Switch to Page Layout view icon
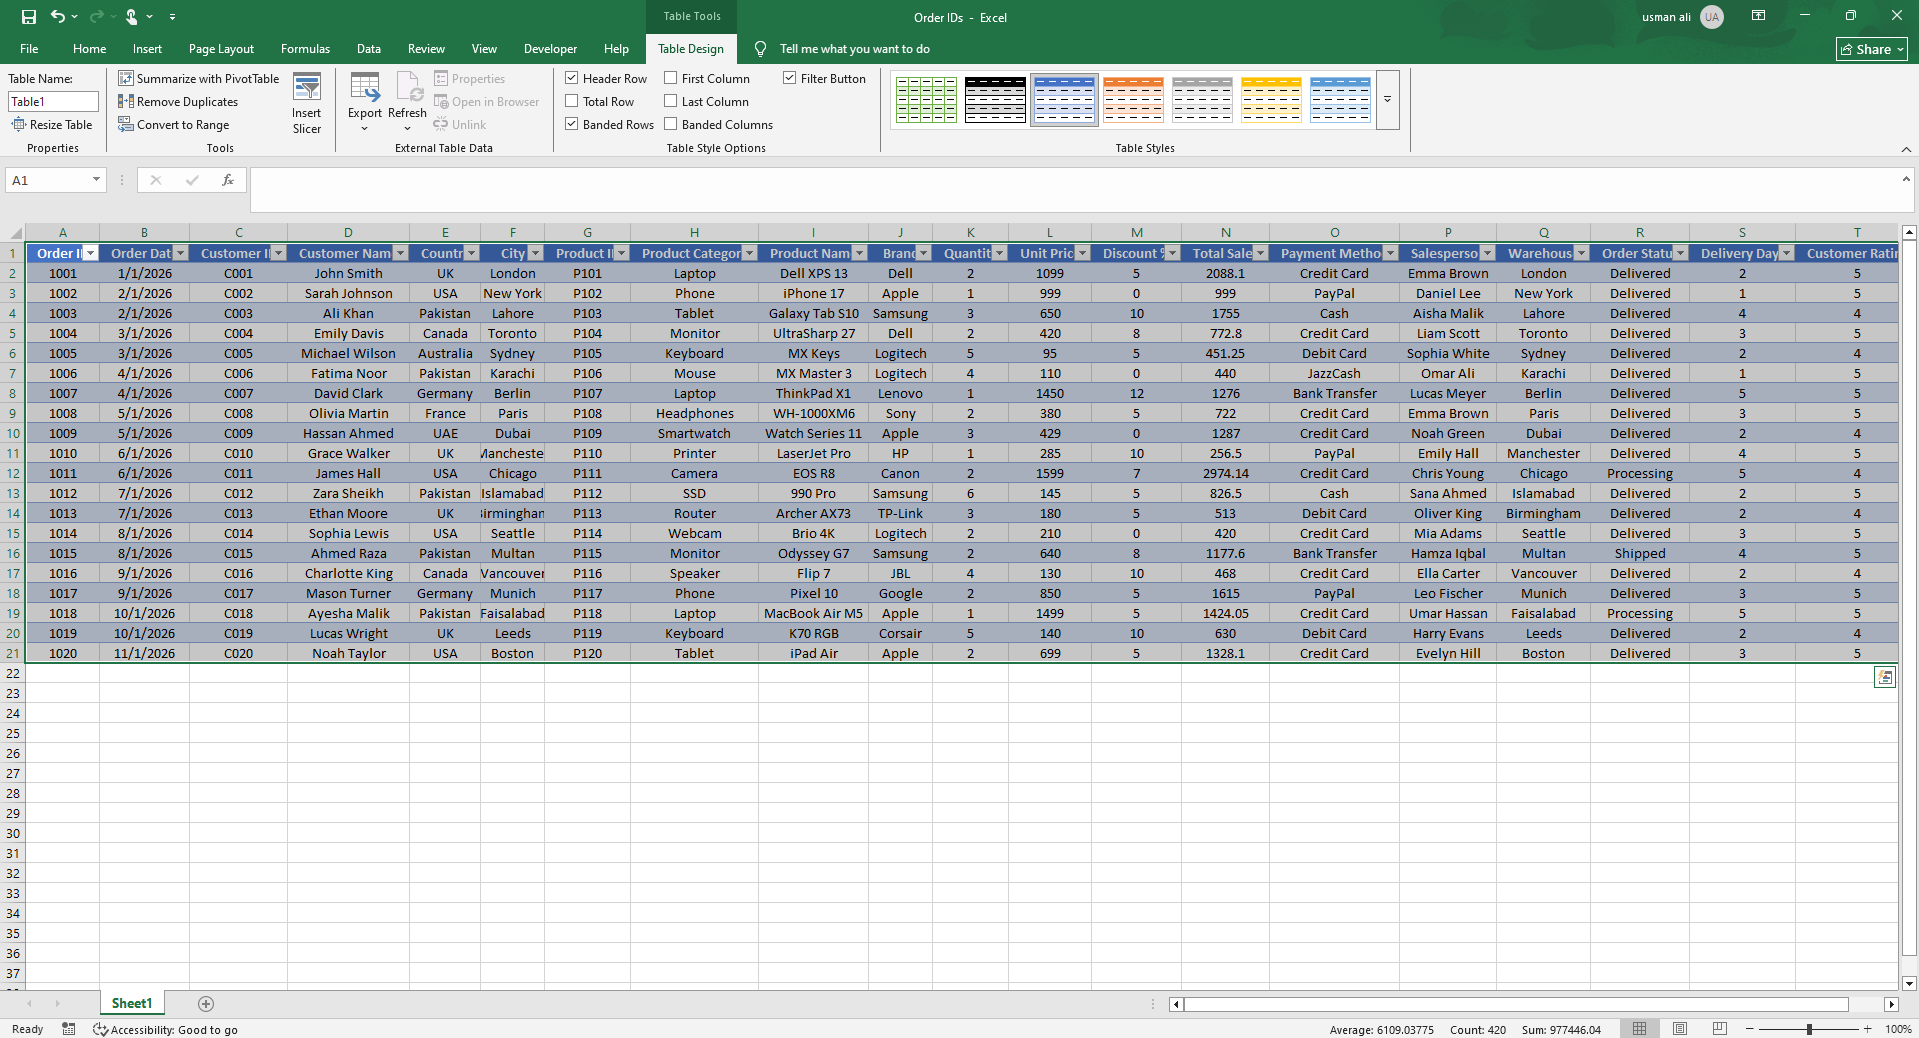The height and width of the screenshot is (1038, 1919). click(x=1680, y=1028)
